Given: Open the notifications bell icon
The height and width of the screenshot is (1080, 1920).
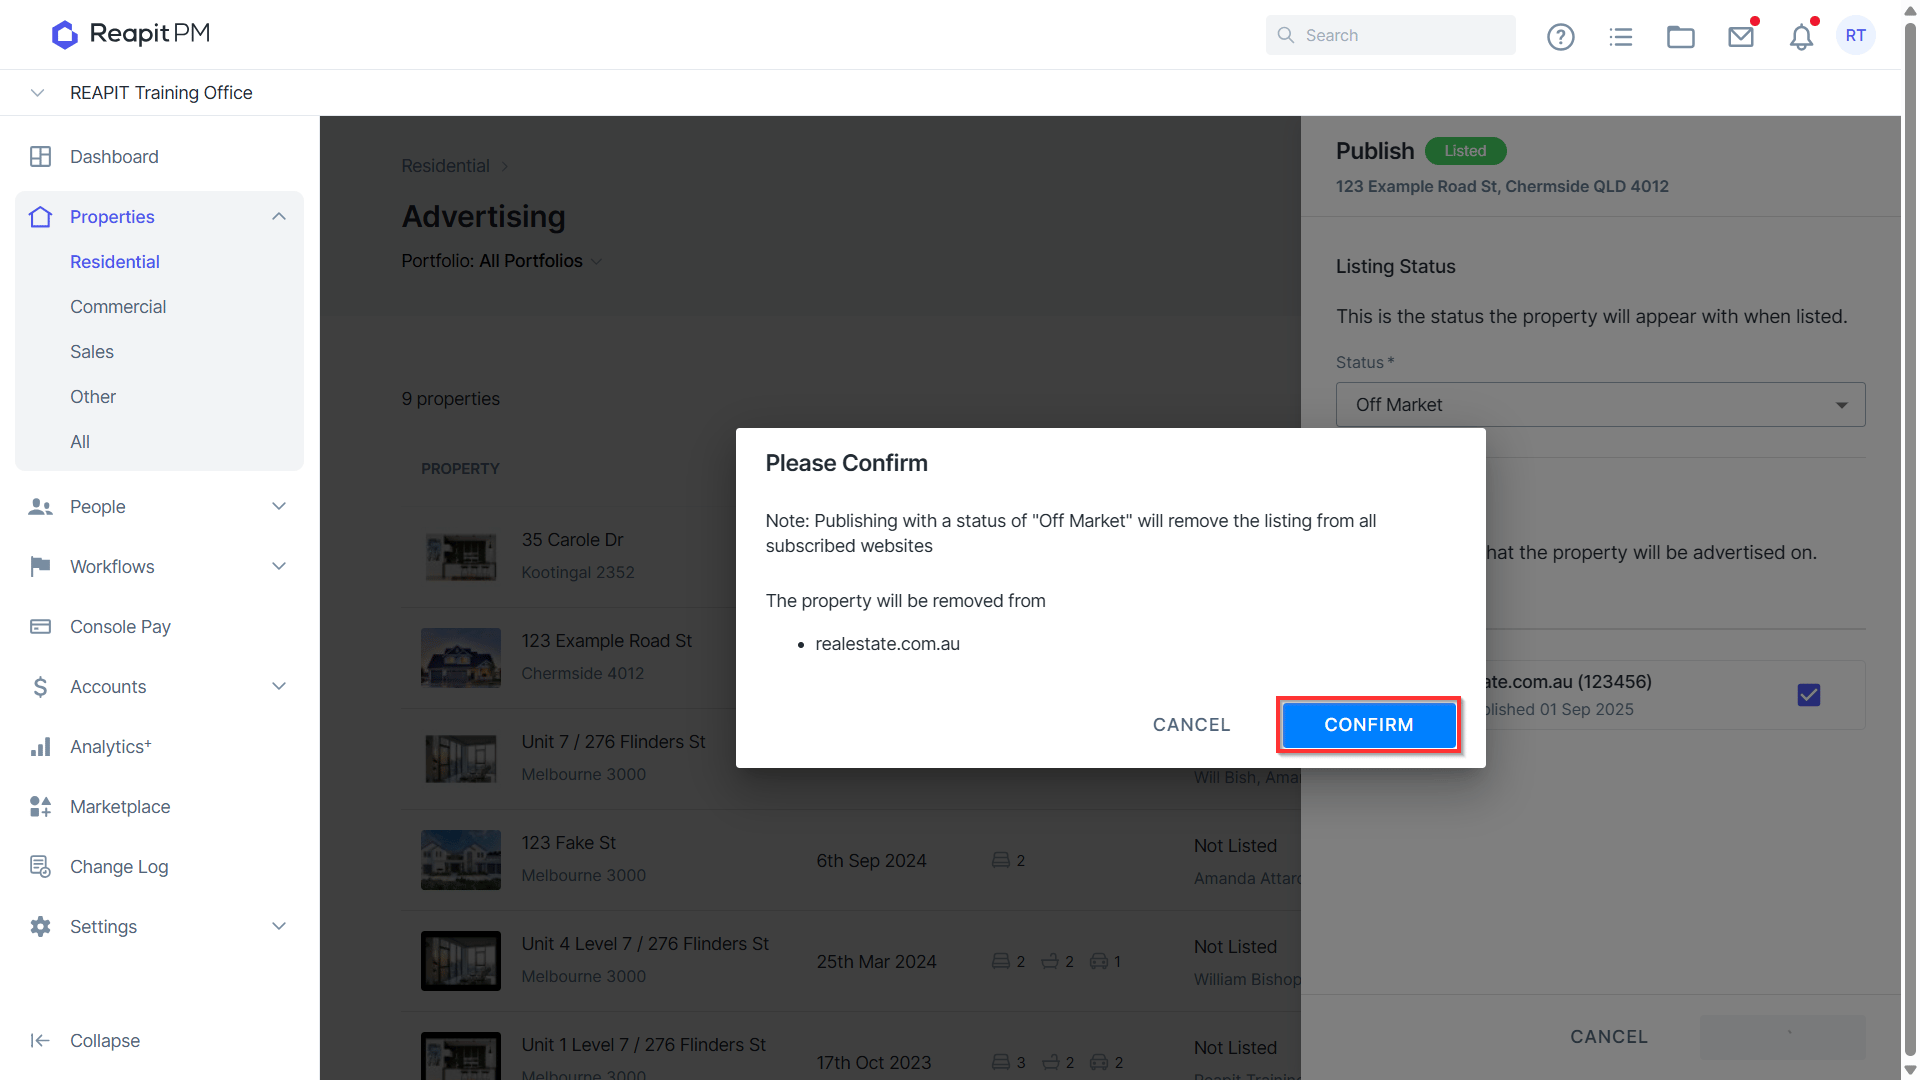Looking at the screenshot, I should click(1801, 36).
